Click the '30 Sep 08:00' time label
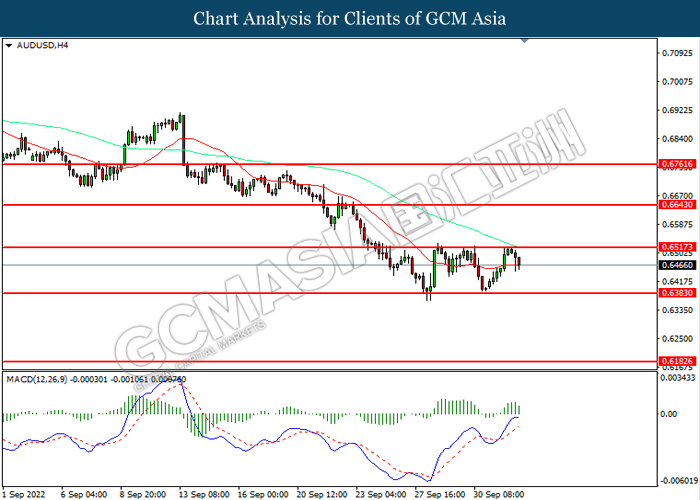This screenshot has height=500, width=700. pos(499,494)
